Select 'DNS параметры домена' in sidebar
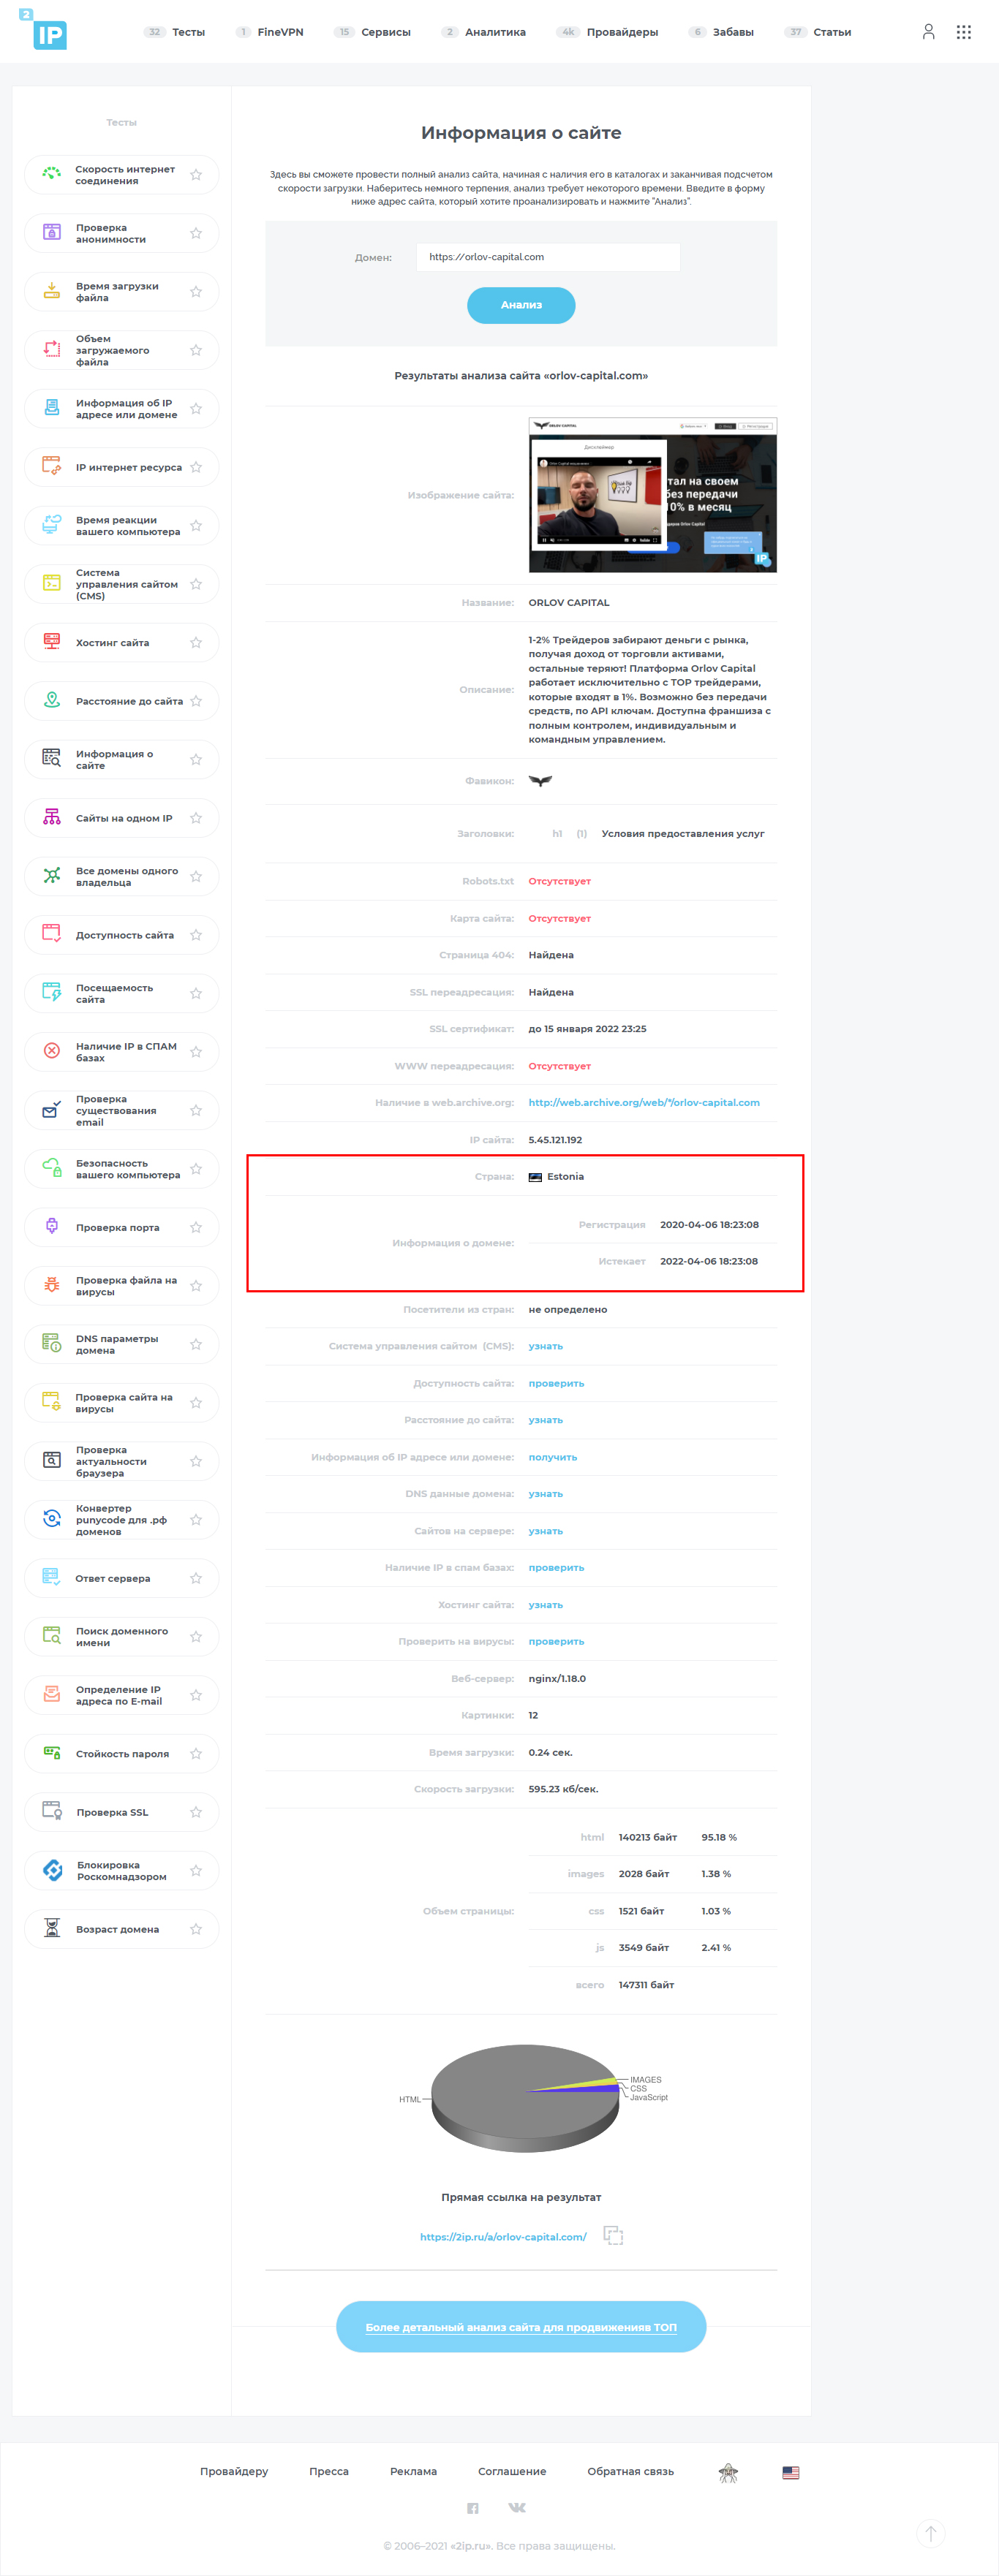Screen dimensions: 999x2576 (x=116, y=1344)
